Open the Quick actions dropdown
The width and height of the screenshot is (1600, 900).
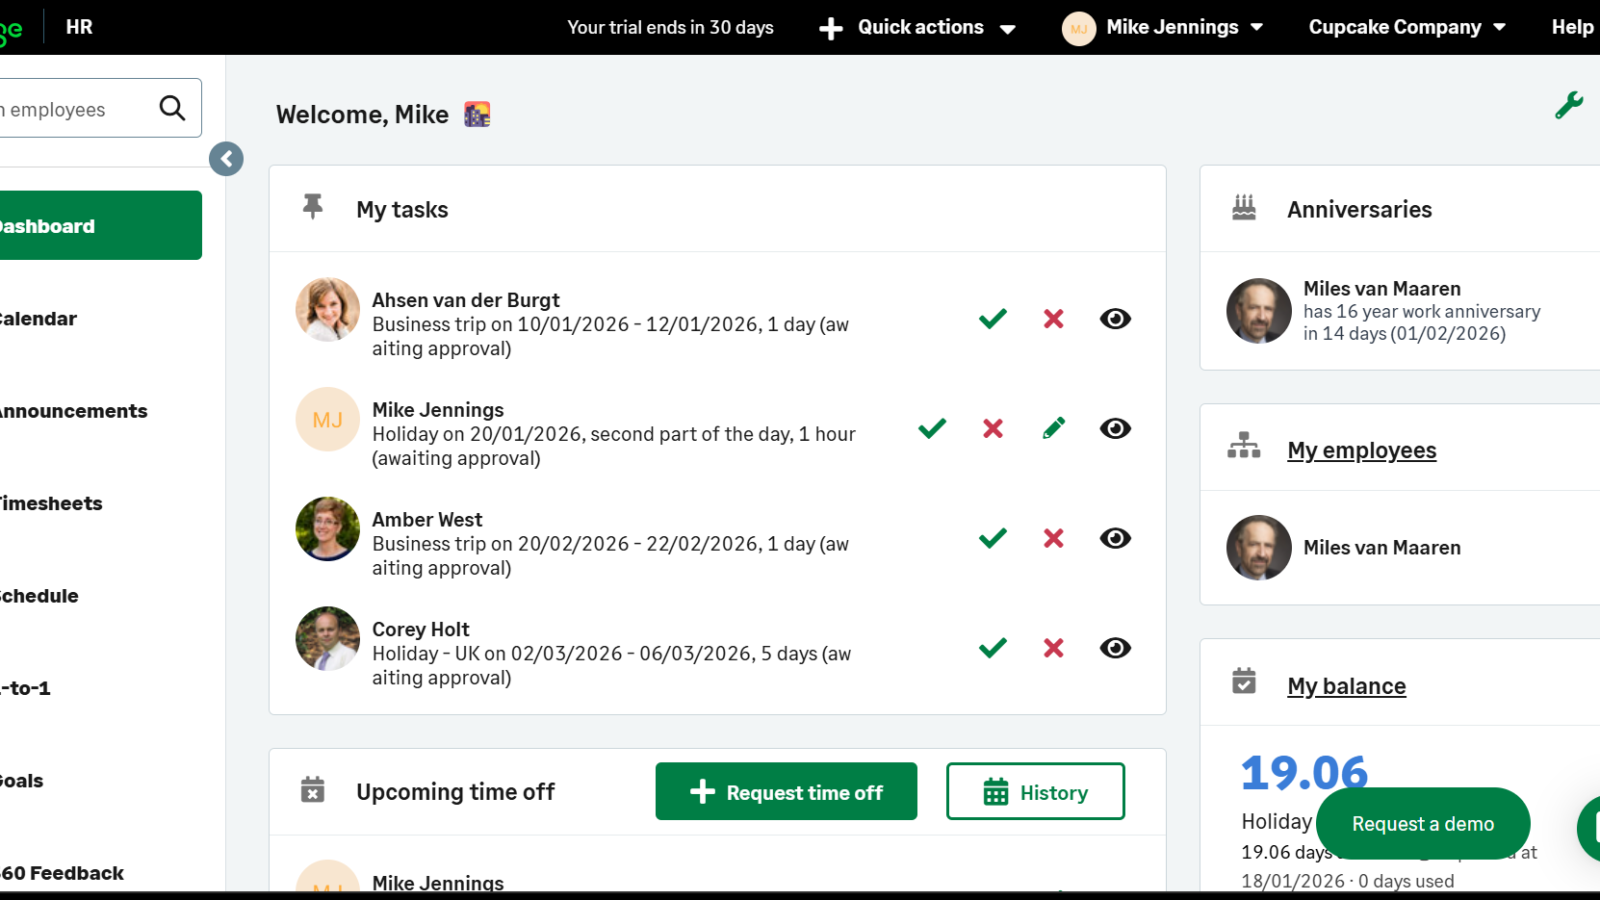coord(917,28)
